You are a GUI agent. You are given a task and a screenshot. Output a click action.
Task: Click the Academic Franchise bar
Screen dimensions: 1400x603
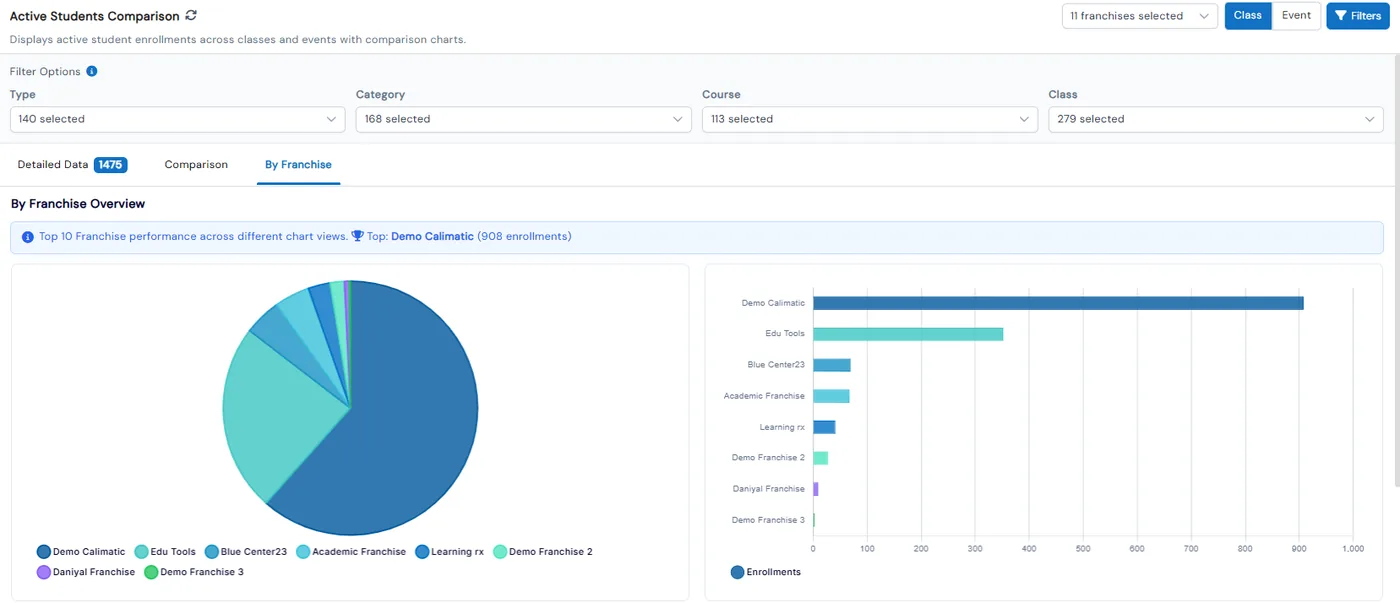[x=831, y=396]
